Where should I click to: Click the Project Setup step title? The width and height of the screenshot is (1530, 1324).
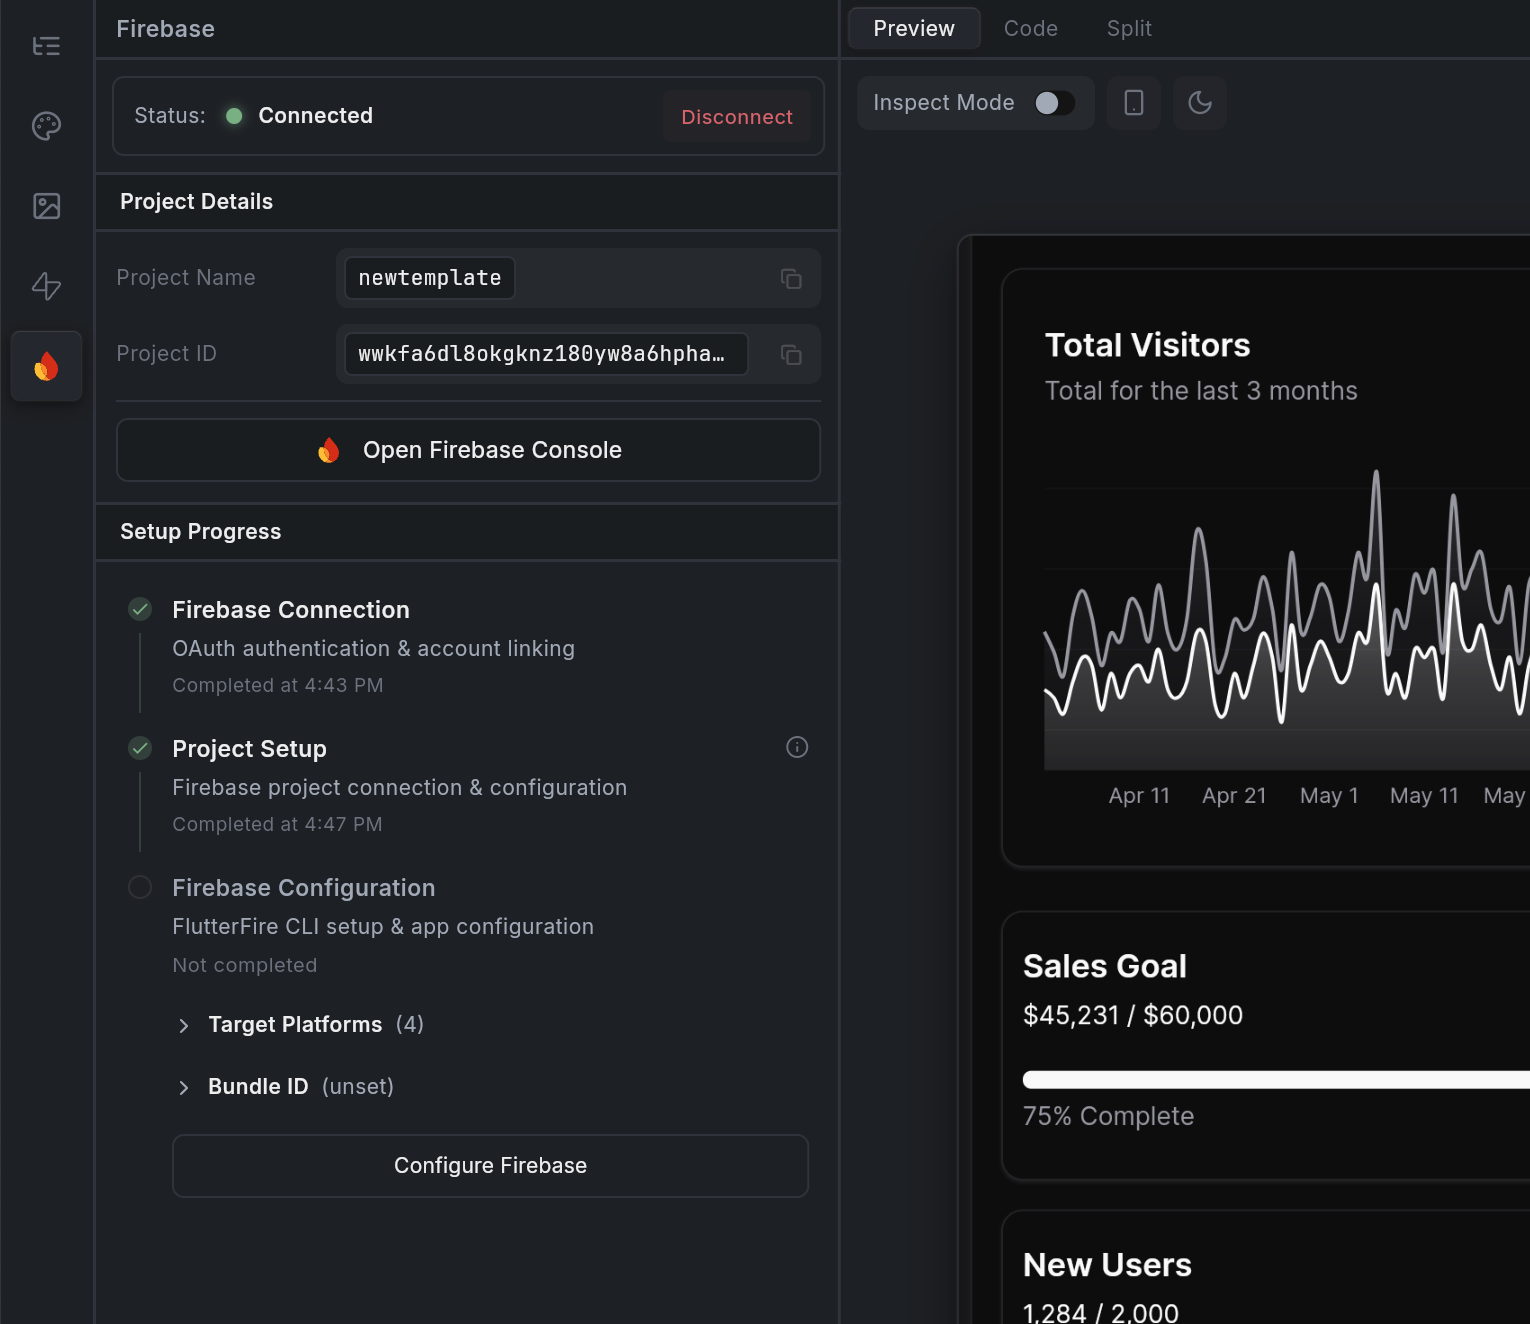coord(249,749)
